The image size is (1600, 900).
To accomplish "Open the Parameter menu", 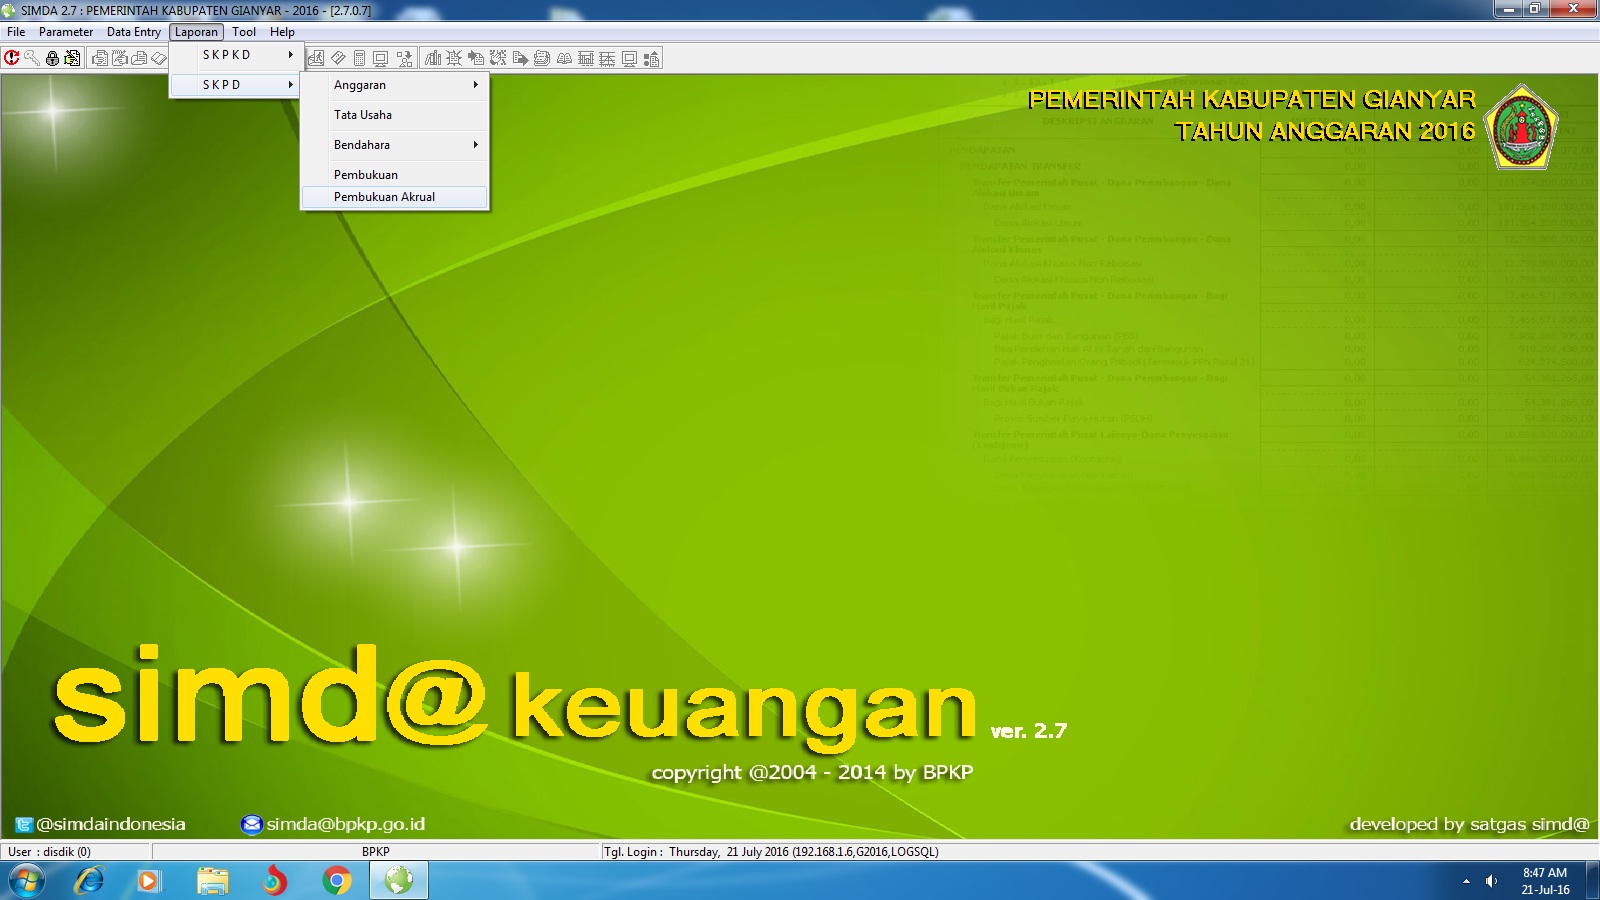I will [x=66, y=32].
